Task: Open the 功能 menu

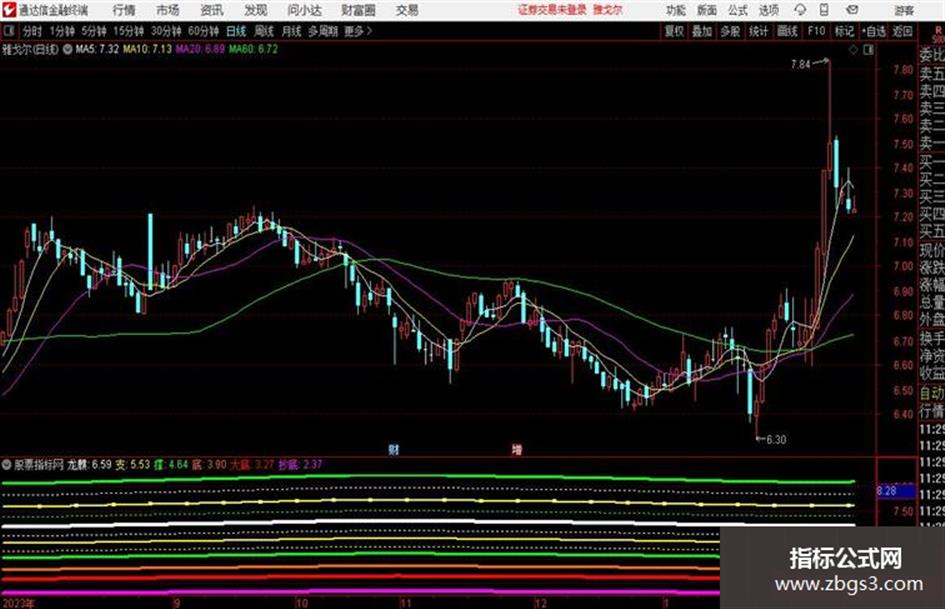Action: click(676, 10)
